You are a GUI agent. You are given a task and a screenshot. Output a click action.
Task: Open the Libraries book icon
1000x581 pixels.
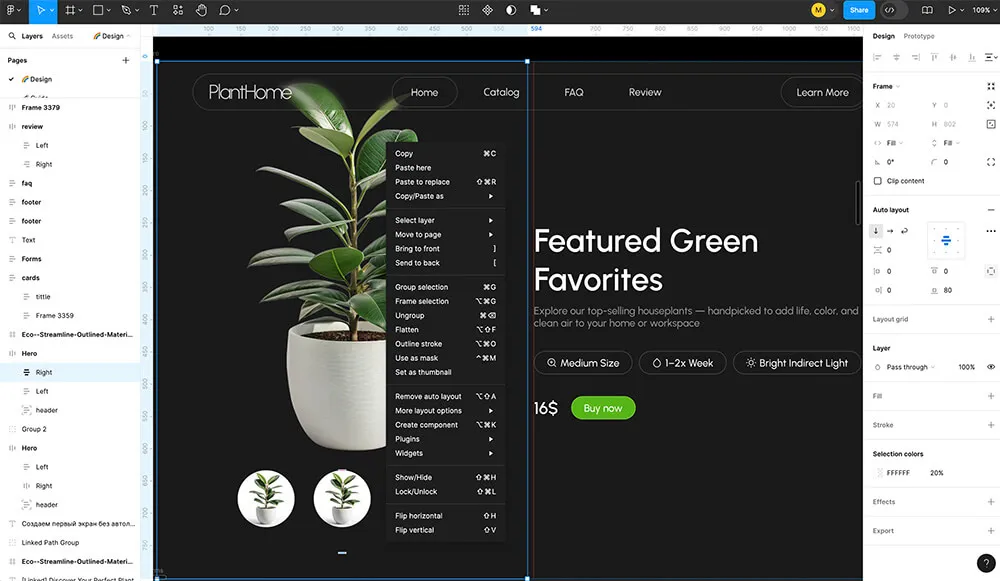(x=927, y=10)
